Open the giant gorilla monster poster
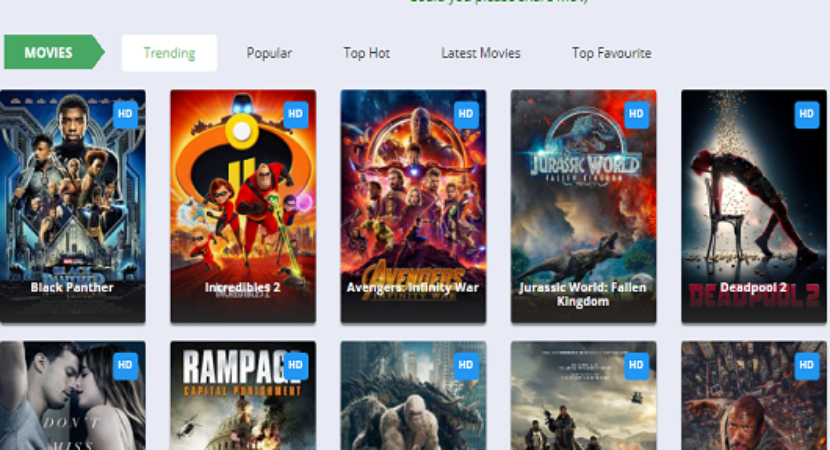This screenshot has height=450, width=830. coord(413,395)
